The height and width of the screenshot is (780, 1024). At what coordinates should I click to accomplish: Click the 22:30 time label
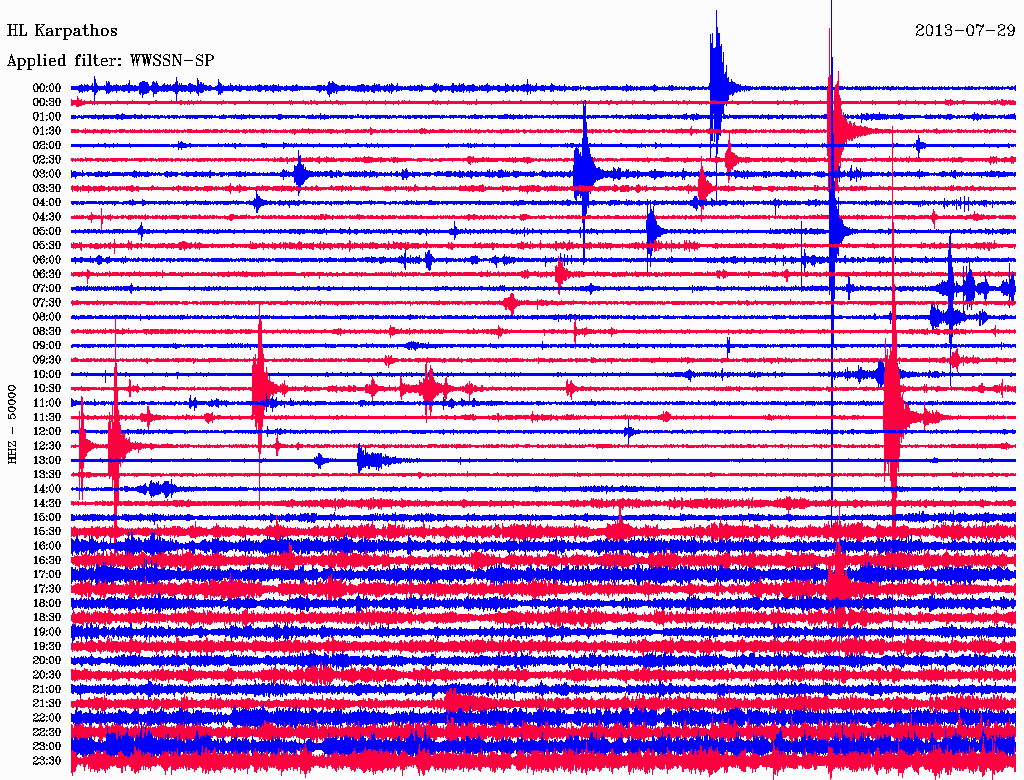click(47, 732)
